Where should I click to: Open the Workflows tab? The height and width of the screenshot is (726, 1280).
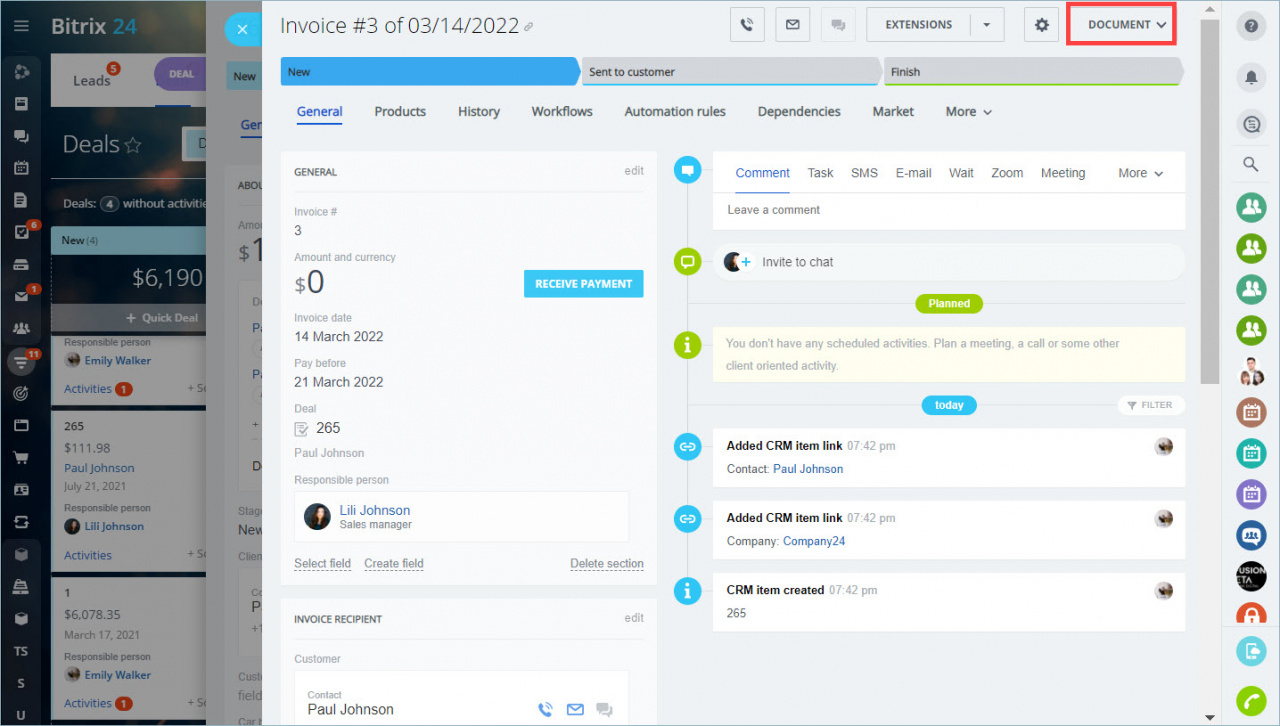(562, 112)
